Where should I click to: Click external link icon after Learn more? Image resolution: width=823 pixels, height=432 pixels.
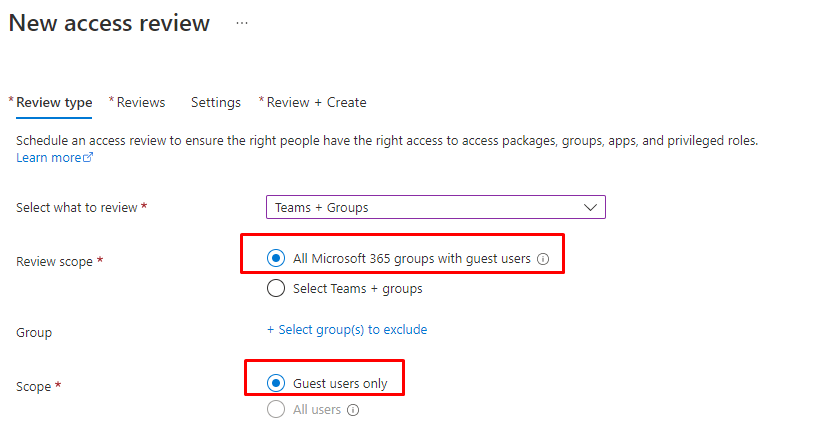coord(89,158)
